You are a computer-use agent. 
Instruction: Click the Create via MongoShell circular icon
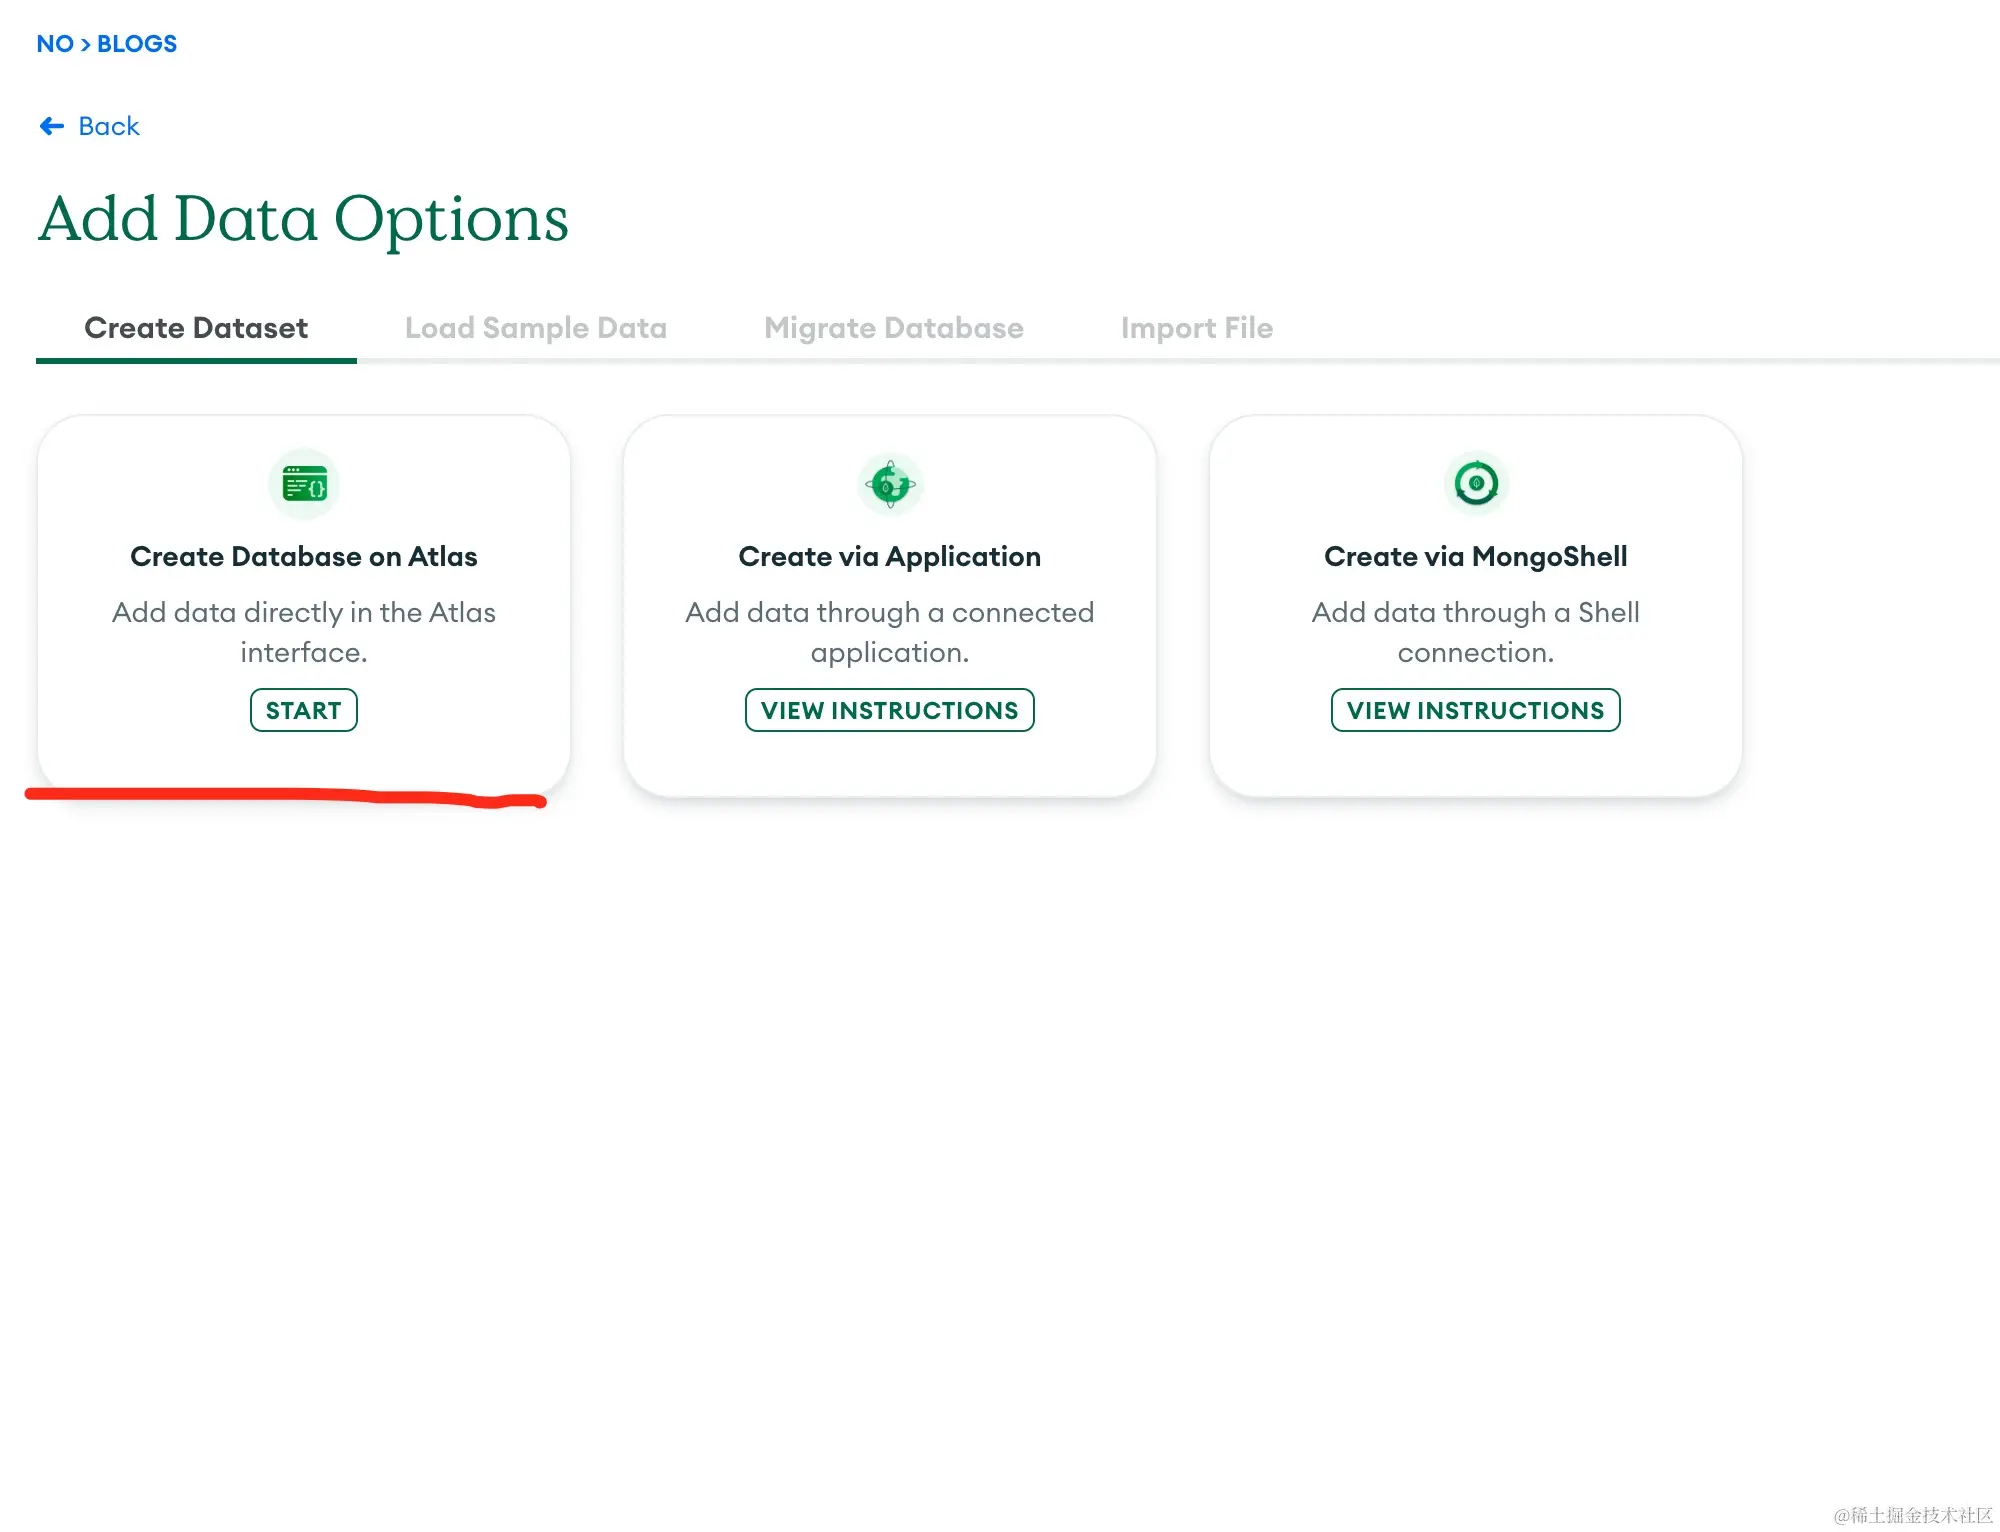click(1475, 484)
